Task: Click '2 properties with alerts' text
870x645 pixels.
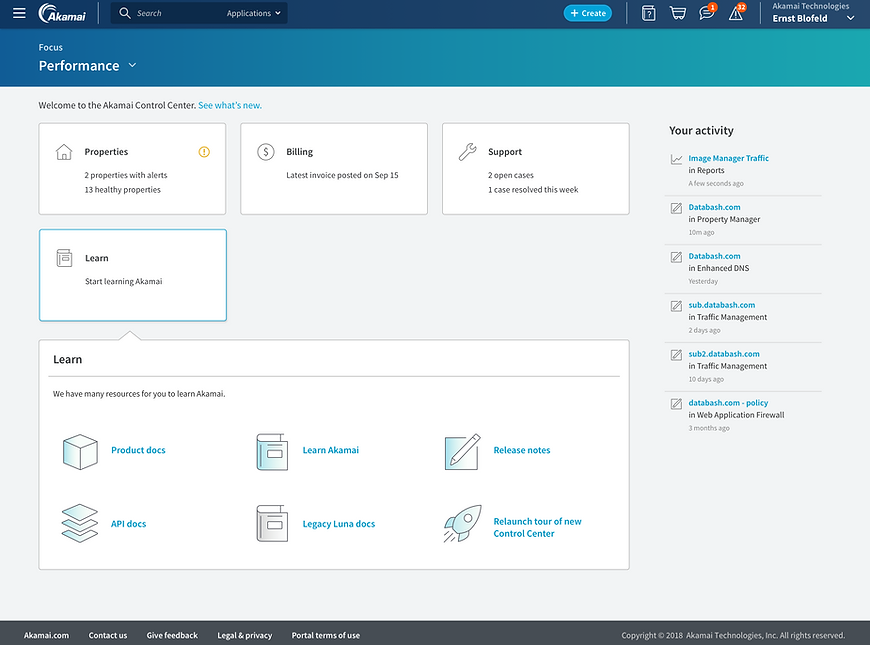Action: tap(126, 175)
